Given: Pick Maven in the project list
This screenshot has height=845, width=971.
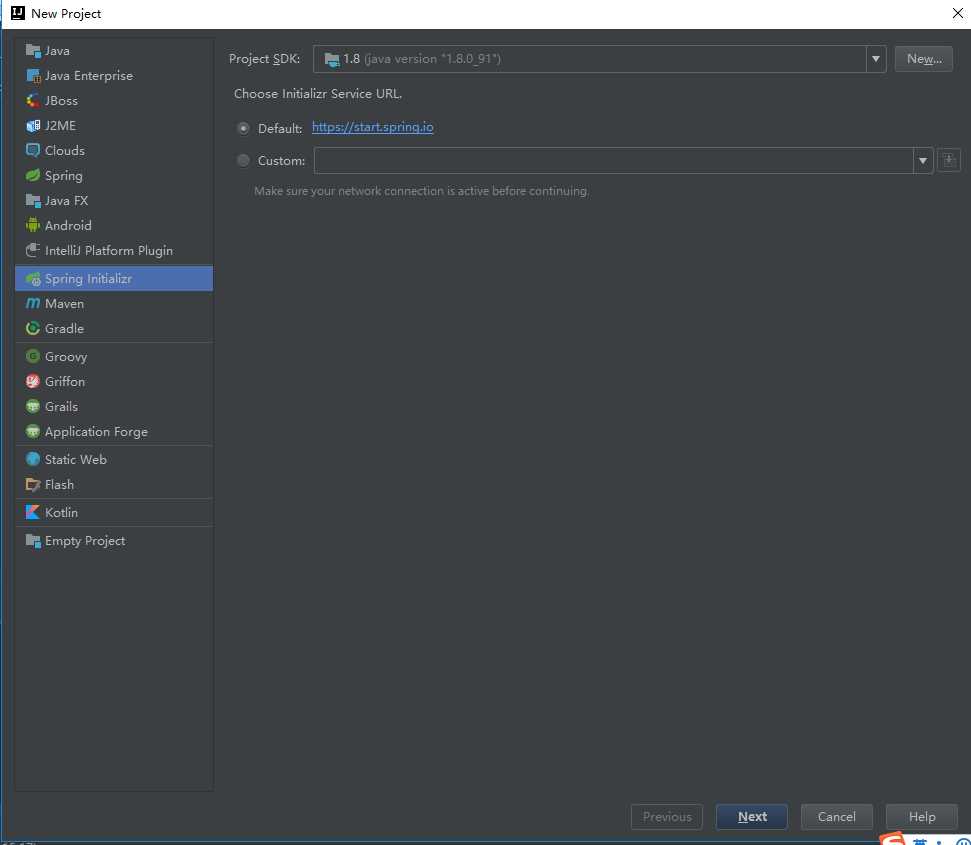Looking at the screenshot, I should [114, 303].
